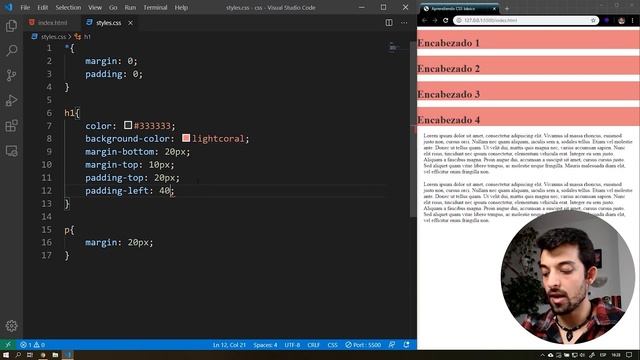Close the Aprendiendo CSS browser tab
640x360 pixels.
494,8
